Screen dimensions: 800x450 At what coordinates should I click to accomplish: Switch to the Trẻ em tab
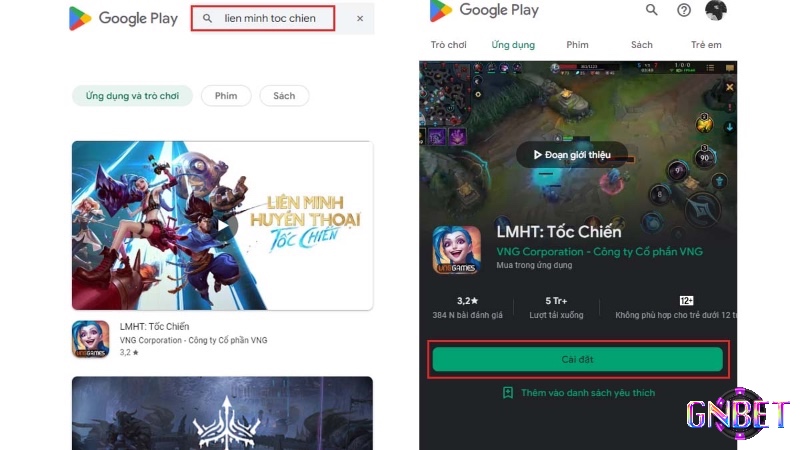706,45
